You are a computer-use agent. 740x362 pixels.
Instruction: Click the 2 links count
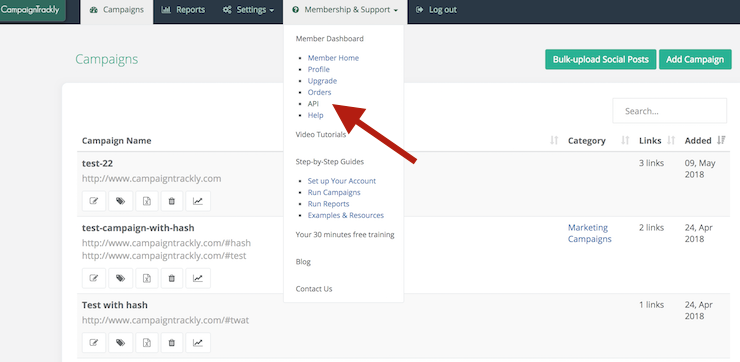(651, 227)
